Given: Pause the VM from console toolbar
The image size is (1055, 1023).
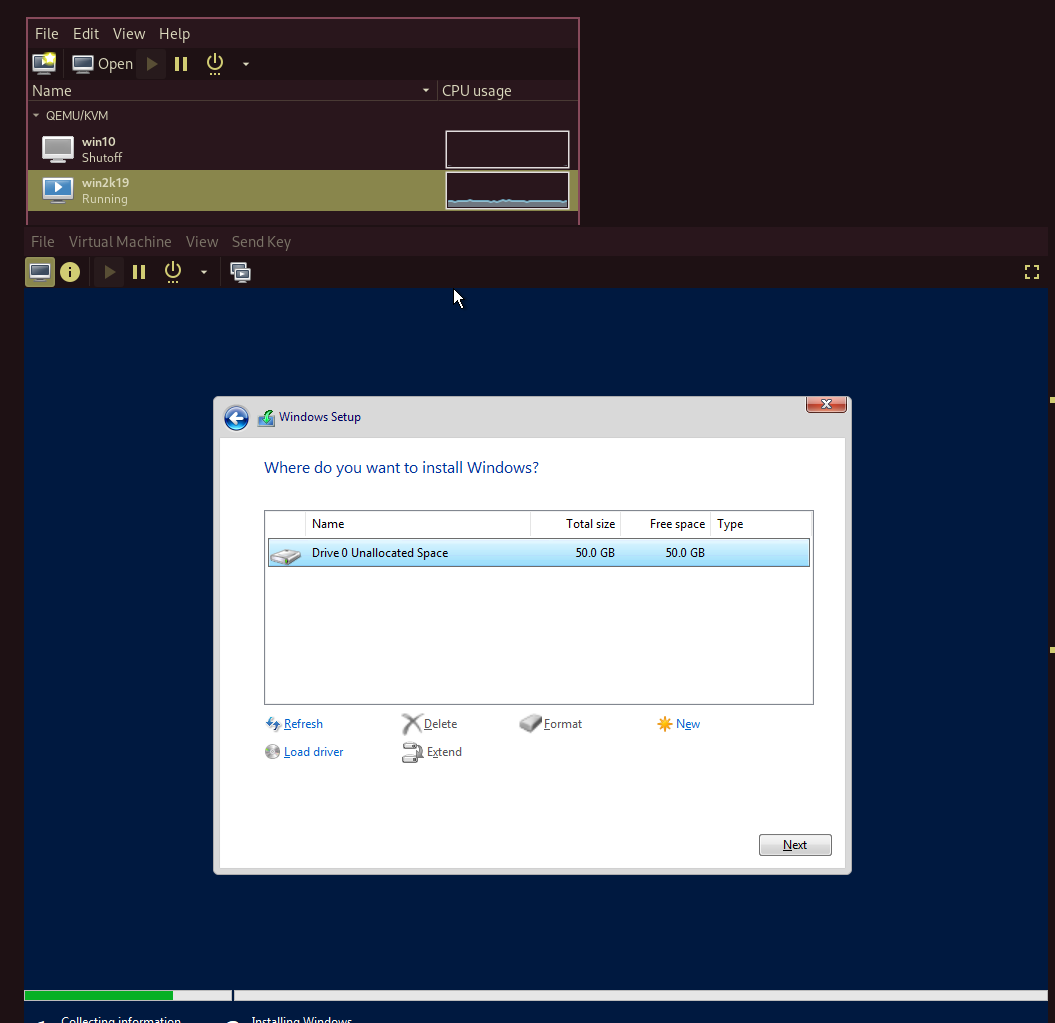Looking at the screenshot, I should pyautogui.click(x=139, y=272).
